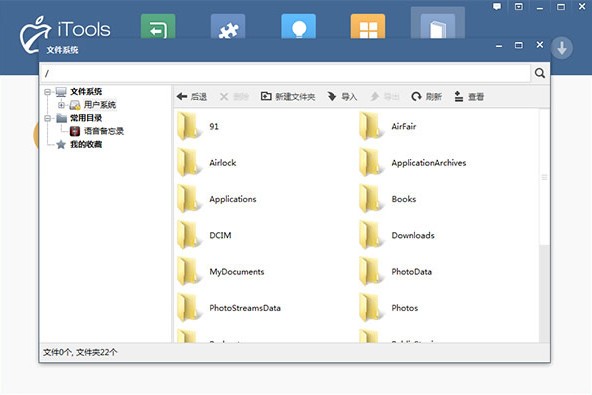Image resolution: width=592 pixels, height=395 pixels.
Task: Click the PhotoStreamsData folder name
Action: (245, 308)
